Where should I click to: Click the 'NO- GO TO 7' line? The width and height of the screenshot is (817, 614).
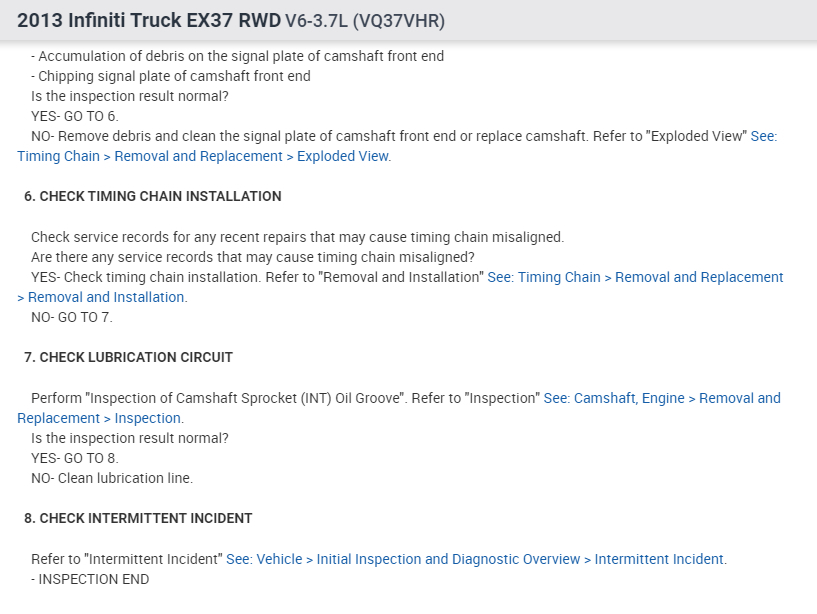tap(72, 317)
